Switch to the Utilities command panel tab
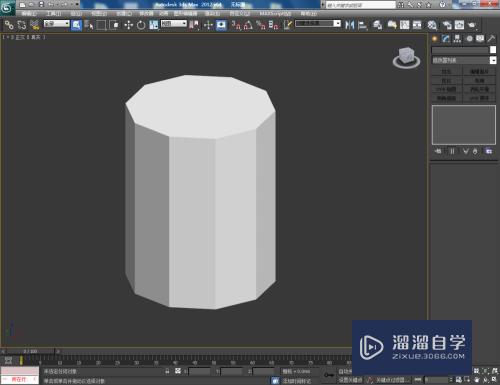The width and height of the screenshot is (500, 385). coord(491,39)
